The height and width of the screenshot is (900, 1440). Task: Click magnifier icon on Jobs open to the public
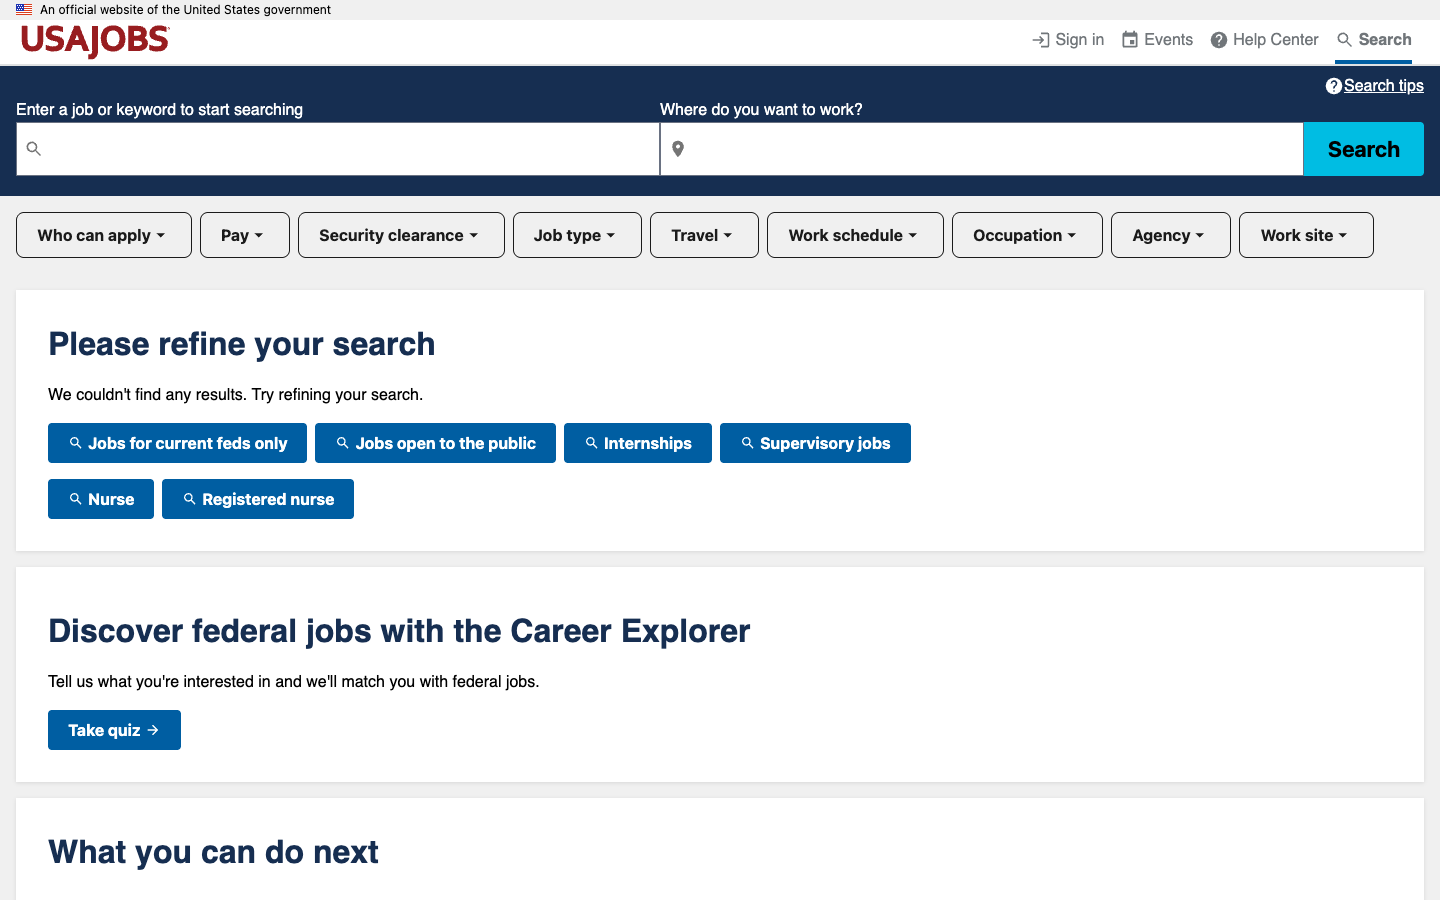pos(342,443)
